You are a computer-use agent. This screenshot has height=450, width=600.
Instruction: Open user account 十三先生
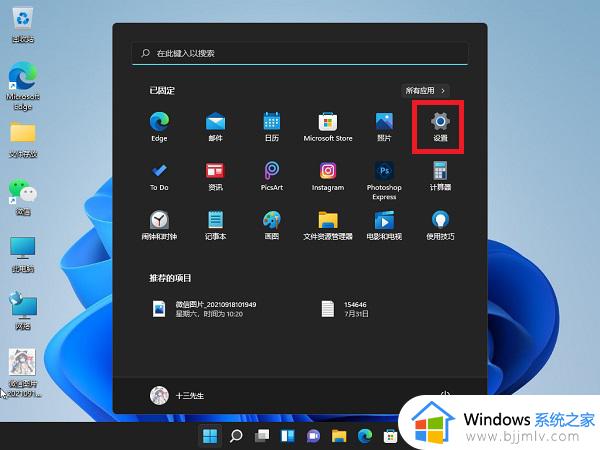(x=177, y=395)
